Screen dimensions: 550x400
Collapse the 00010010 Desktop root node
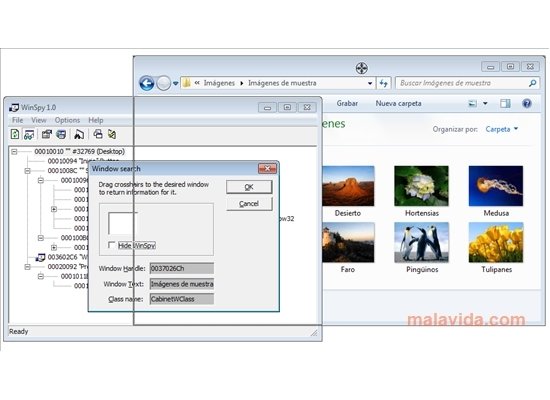14,152
